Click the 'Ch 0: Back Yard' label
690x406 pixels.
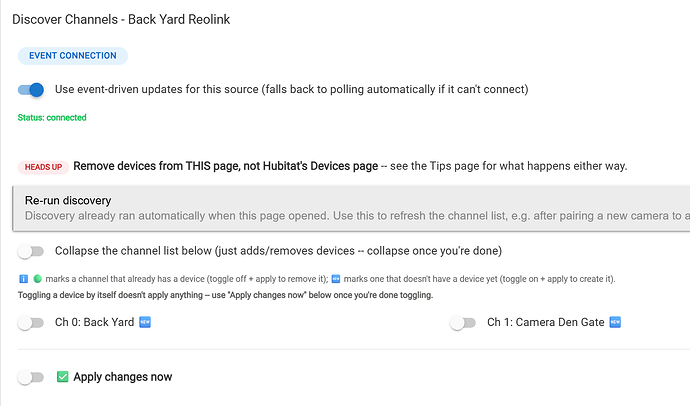[x=95, y=322]
